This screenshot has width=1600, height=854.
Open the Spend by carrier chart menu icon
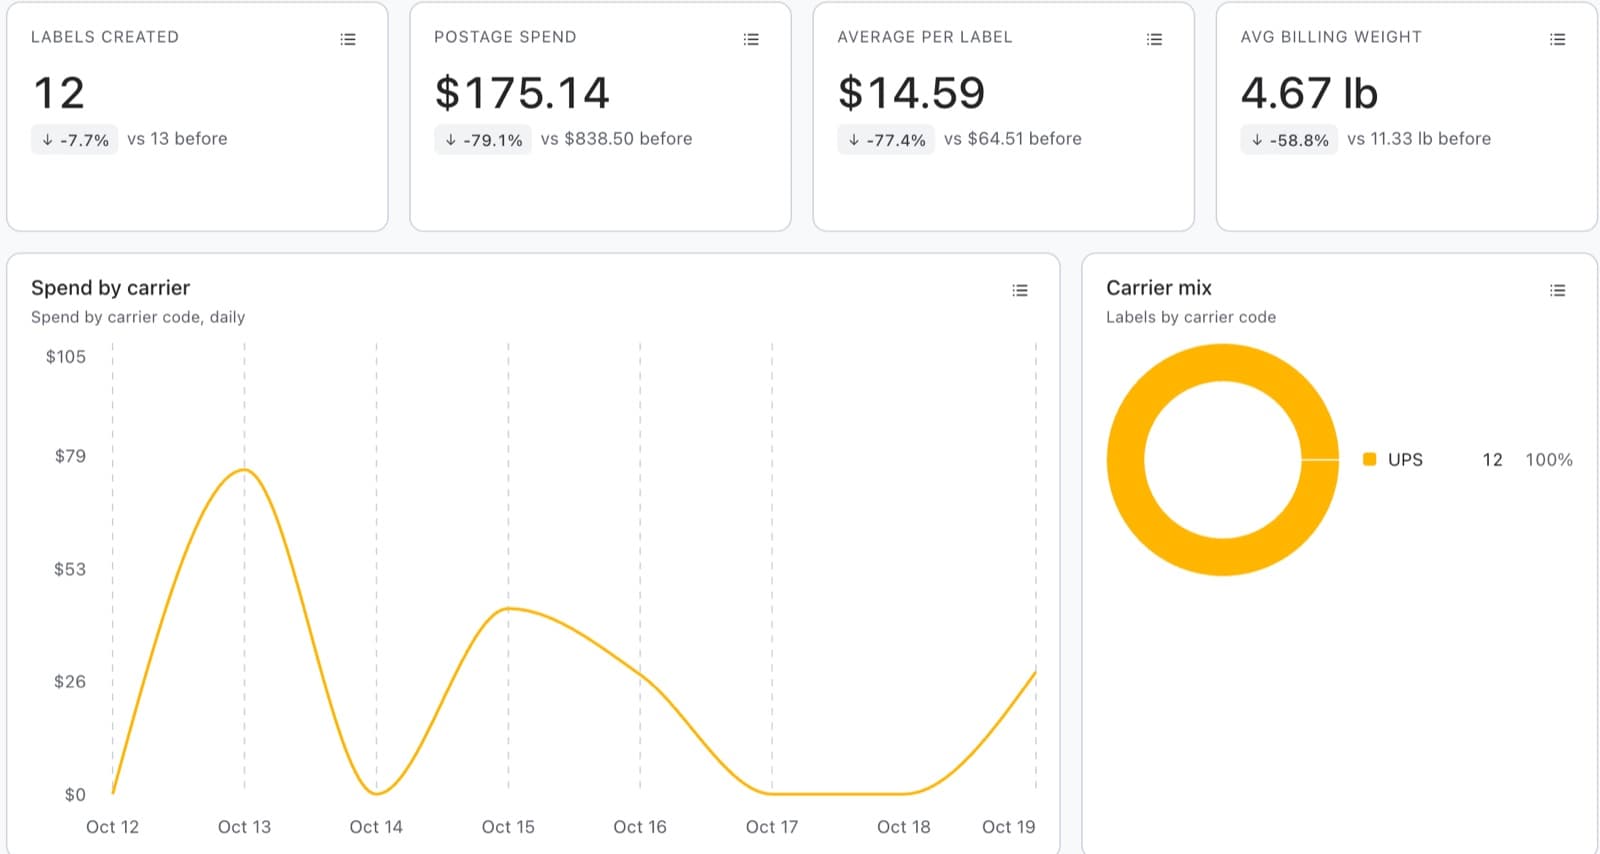1020,290
